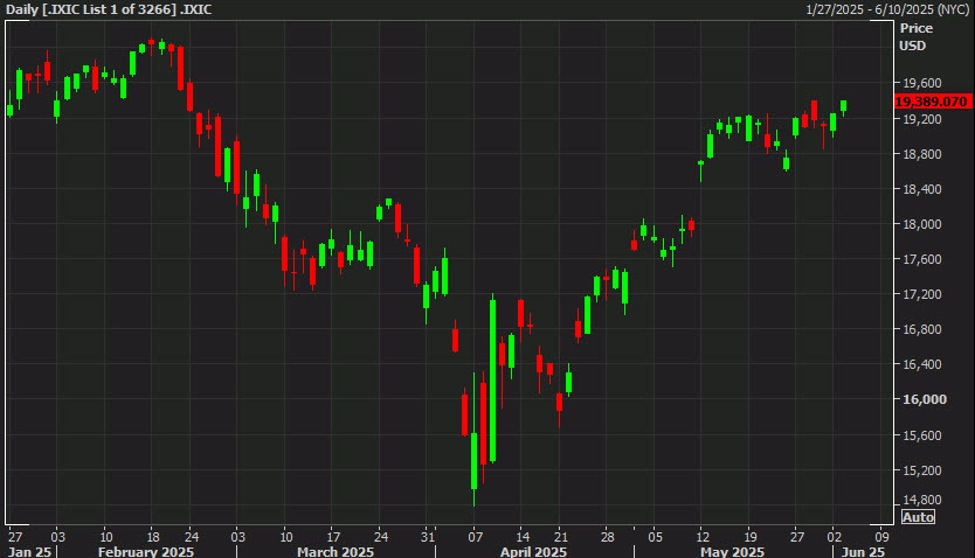This screenshot has height=558, width=975.
Task: Click the Auto scale button
Action: pos(919,517)
